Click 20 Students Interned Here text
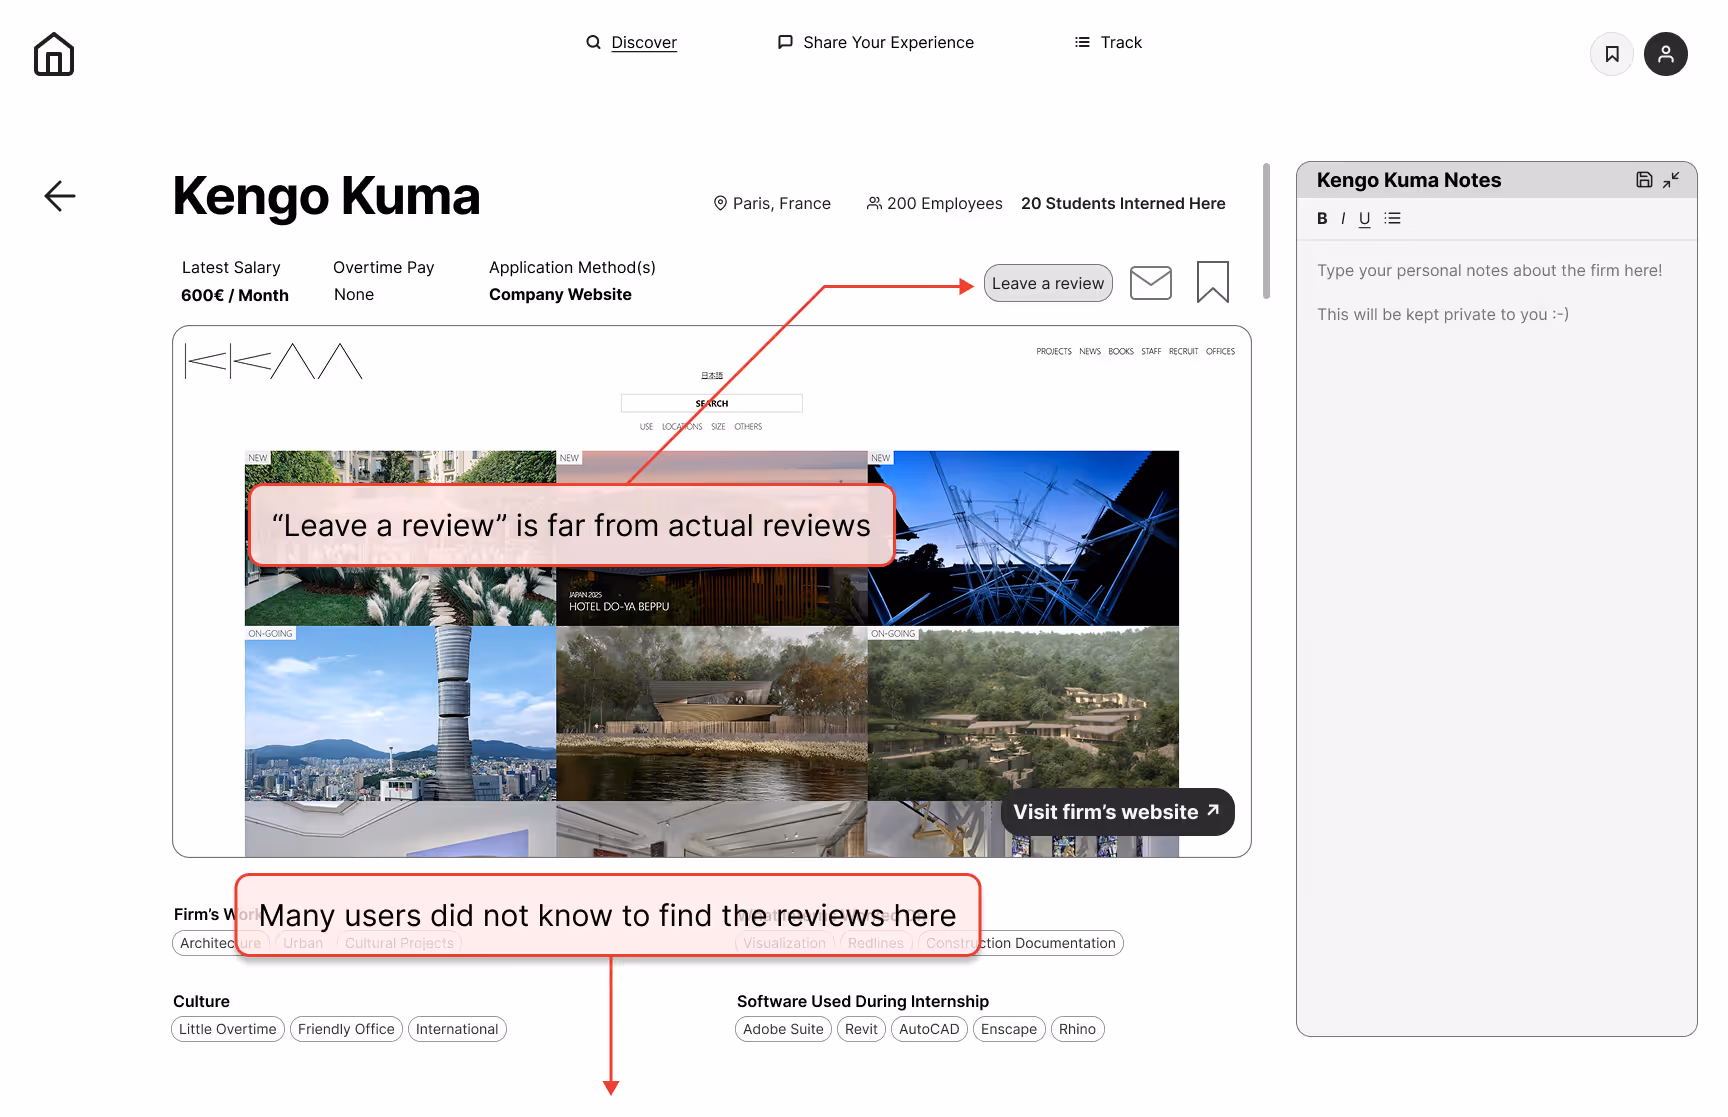This screenshot has width=1728, height=1117. 1123,203
